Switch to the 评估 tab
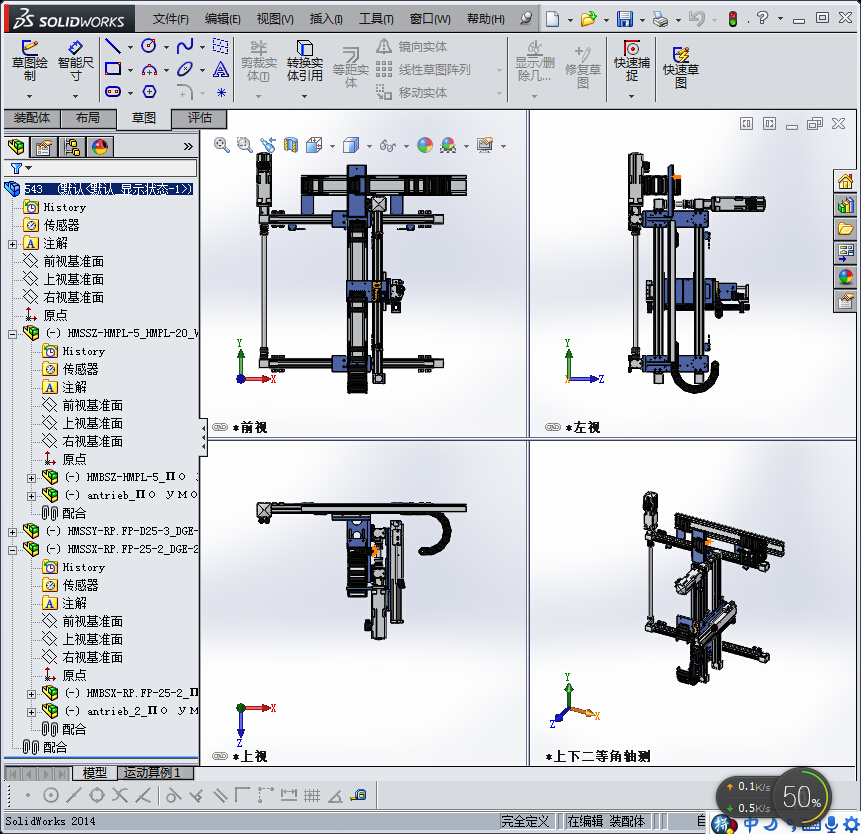Image resolution: width=861 pixels, height=834 pixels. pos(199,117)
